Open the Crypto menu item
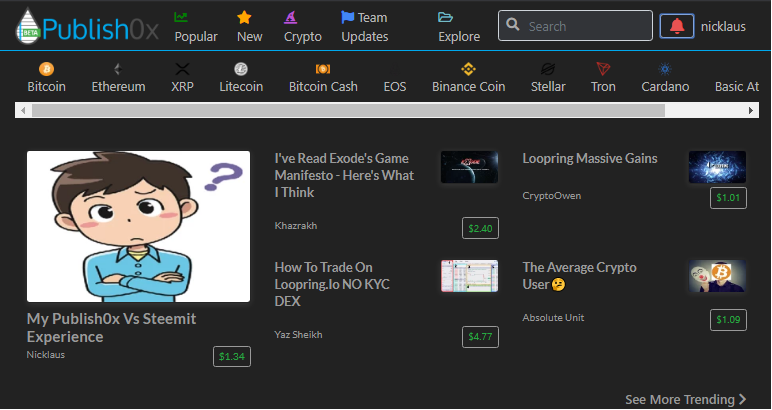Screen dimensions: 772x410 pos(303,37)
